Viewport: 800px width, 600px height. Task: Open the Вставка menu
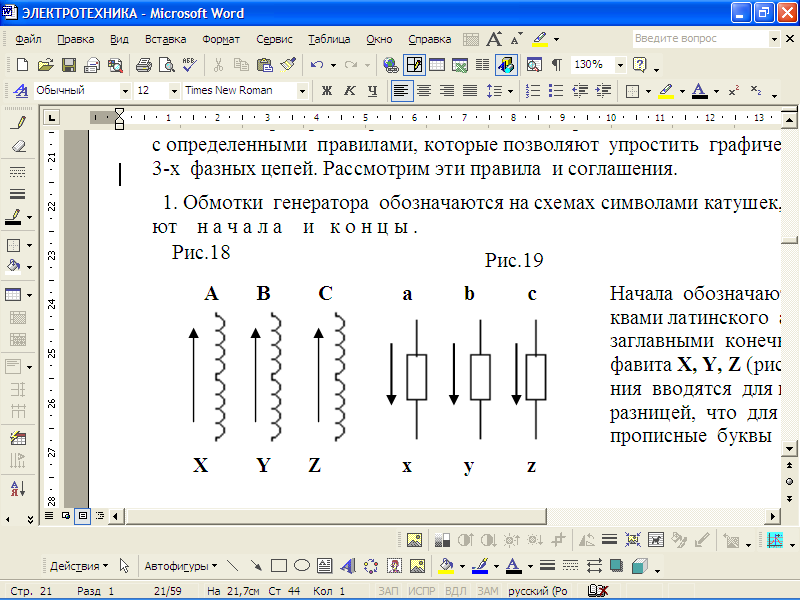165,39
